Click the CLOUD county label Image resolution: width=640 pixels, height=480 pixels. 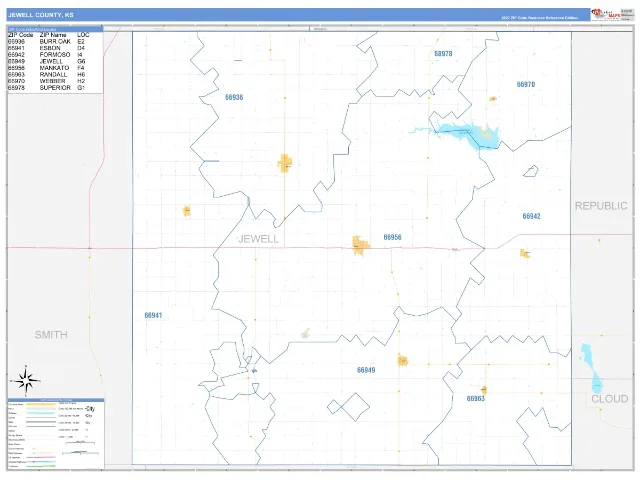tap(610, 399)
